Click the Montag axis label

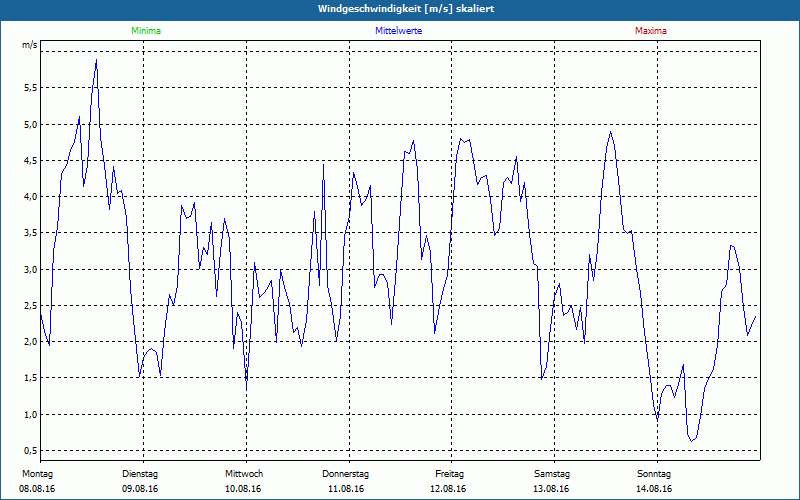pyautogui.click(x=37, y=474)
